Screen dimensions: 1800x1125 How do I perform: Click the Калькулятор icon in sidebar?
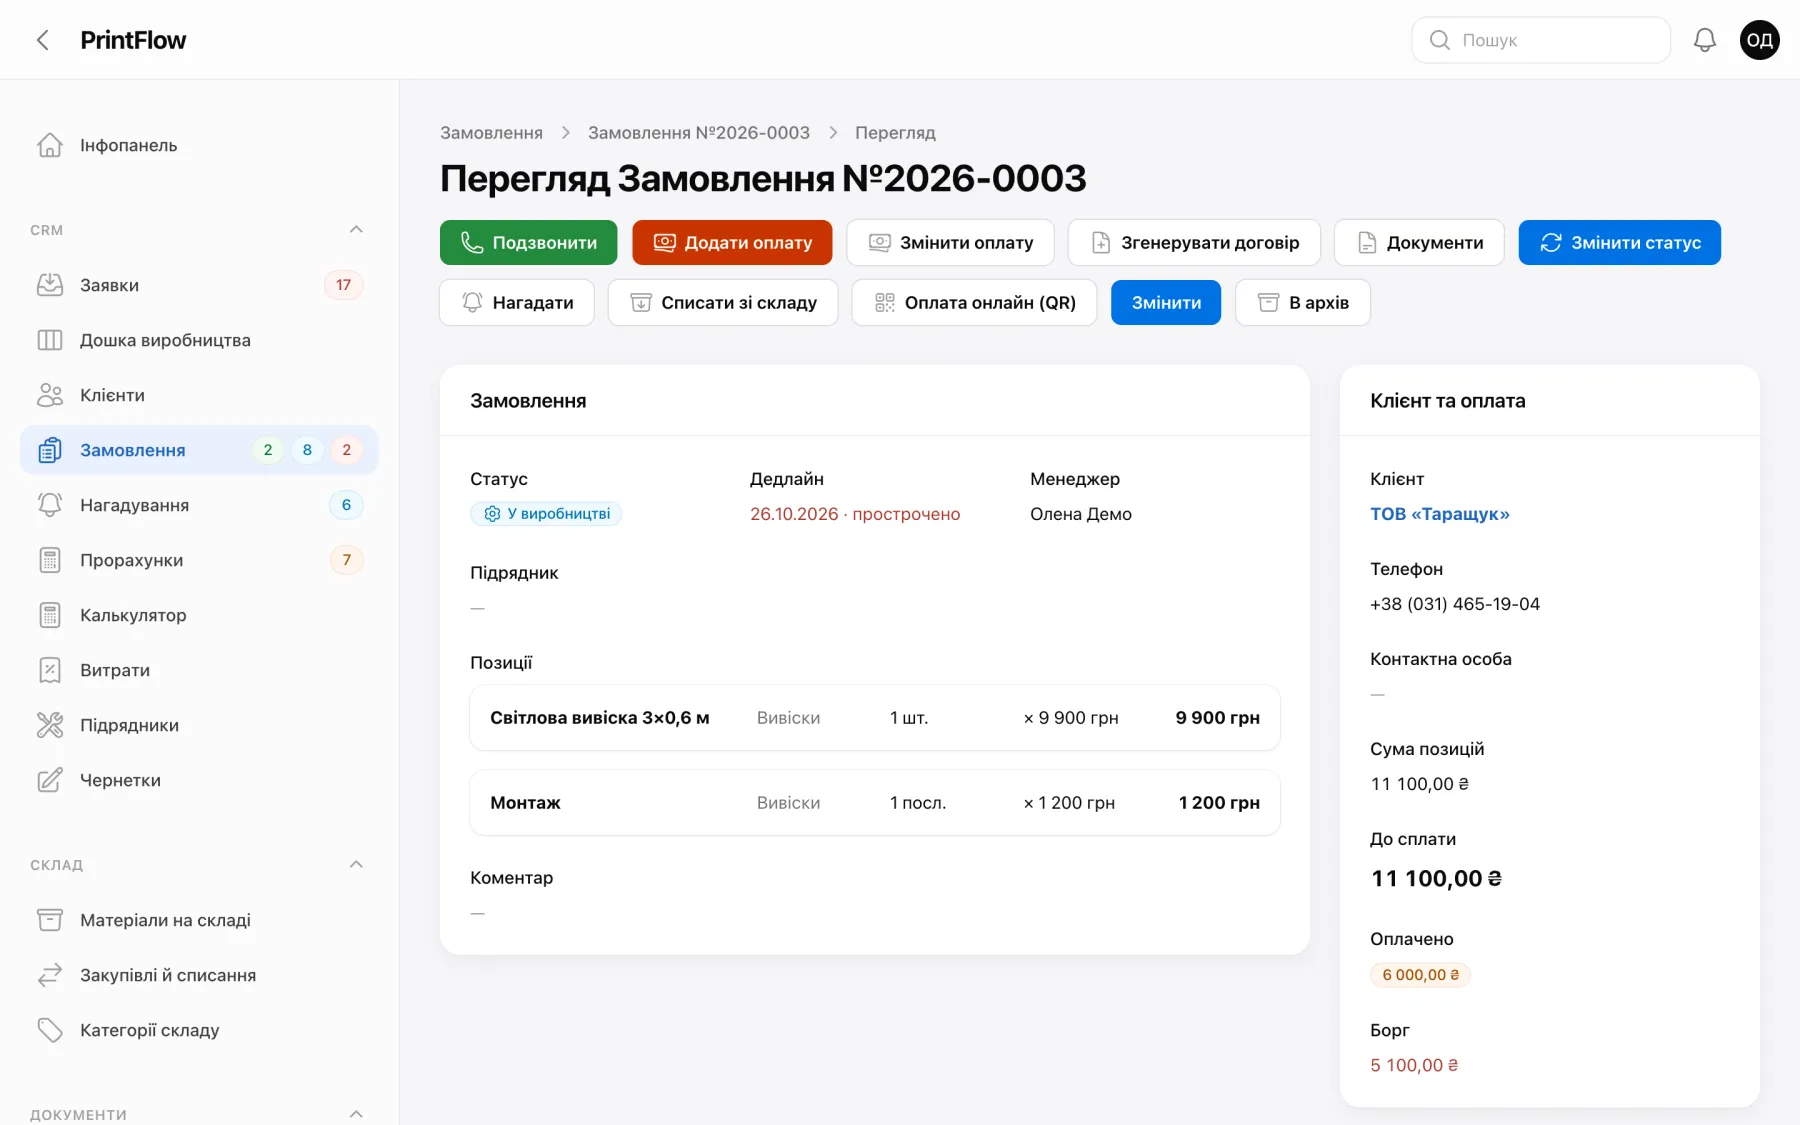(50, 615)
